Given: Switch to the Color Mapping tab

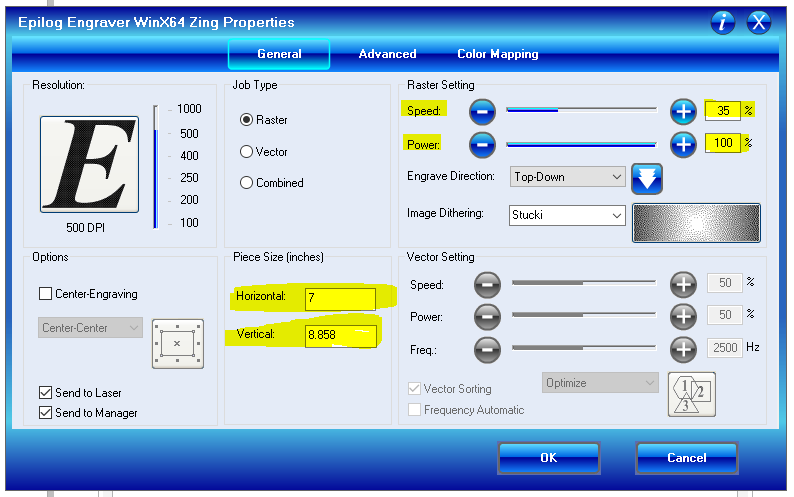Looking at the screenshot, I should pos(498,54).
